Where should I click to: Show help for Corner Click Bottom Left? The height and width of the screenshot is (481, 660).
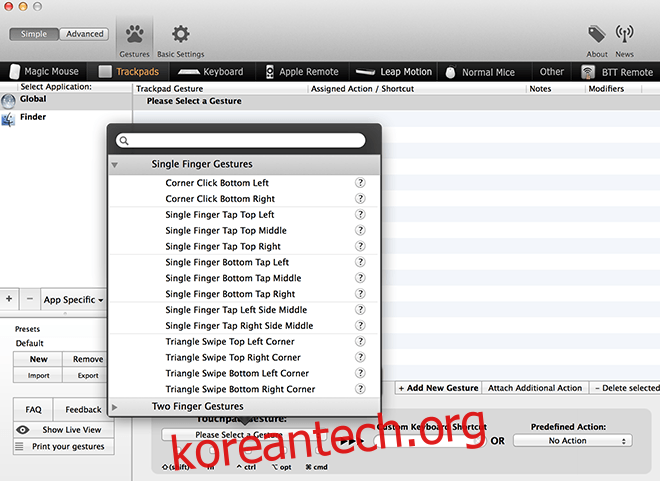pos(360,183)
